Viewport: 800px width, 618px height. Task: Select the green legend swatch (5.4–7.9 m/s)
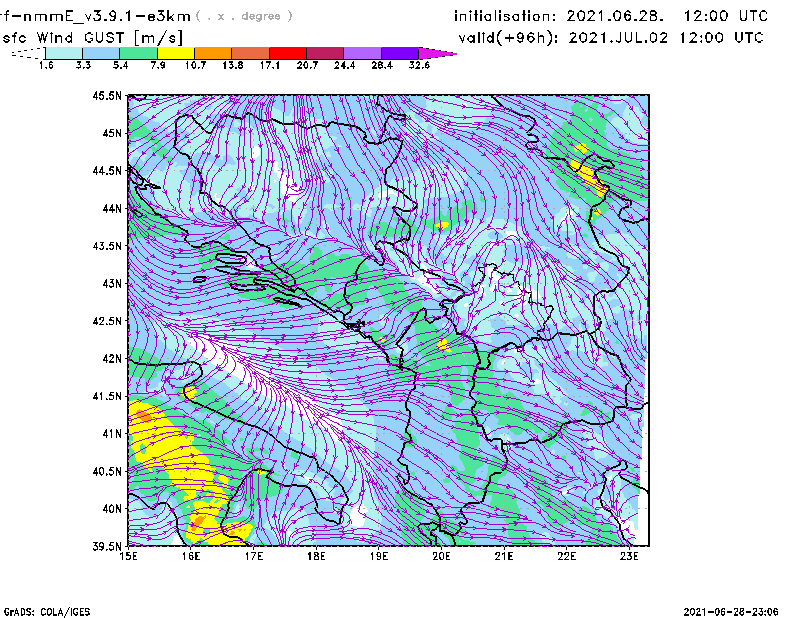139,52
